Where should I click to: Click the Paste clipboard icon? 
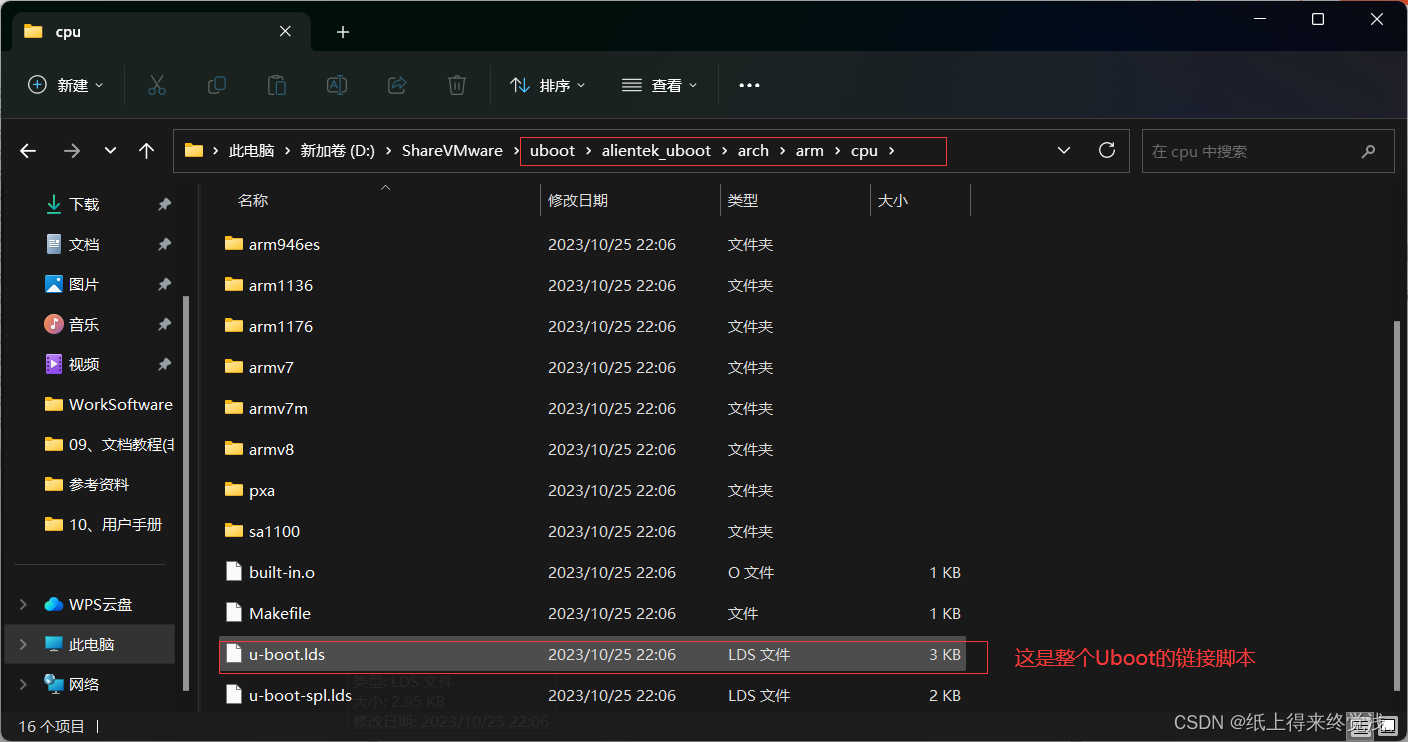pyautogui.click(x=277, y=85)
